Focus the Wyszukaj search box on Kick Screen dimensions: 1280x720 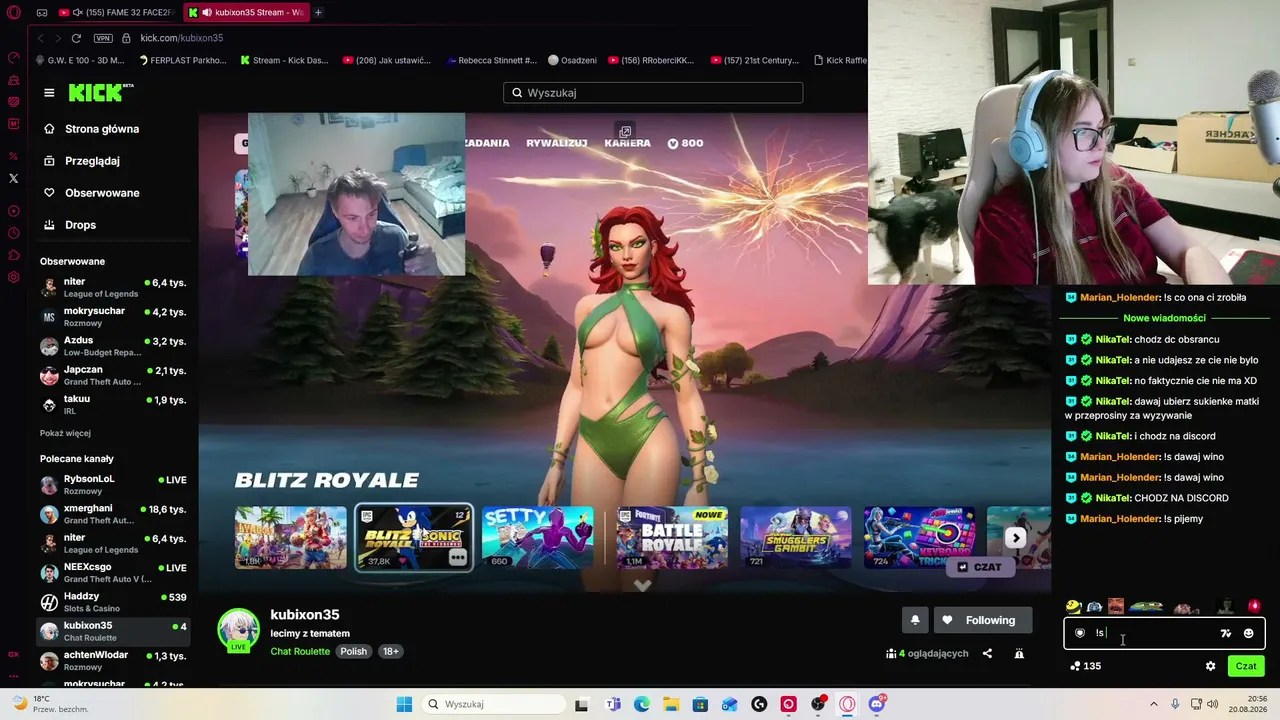coord(653,93)
